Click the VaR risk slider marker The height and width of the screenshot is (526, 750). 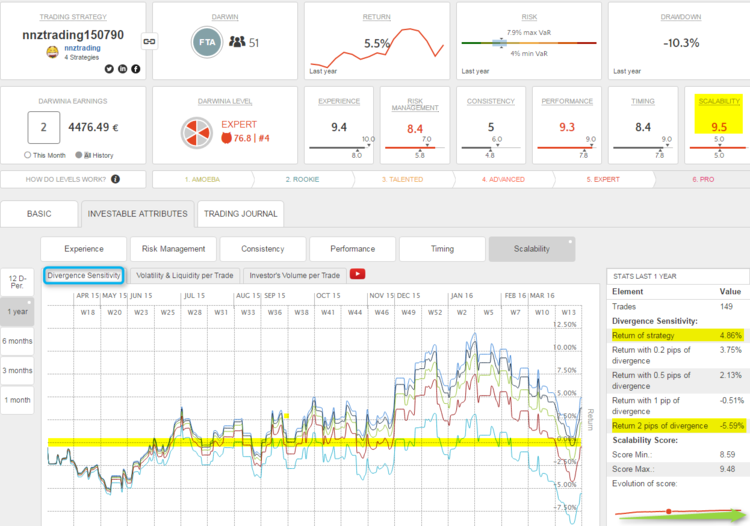coord(499,43)
